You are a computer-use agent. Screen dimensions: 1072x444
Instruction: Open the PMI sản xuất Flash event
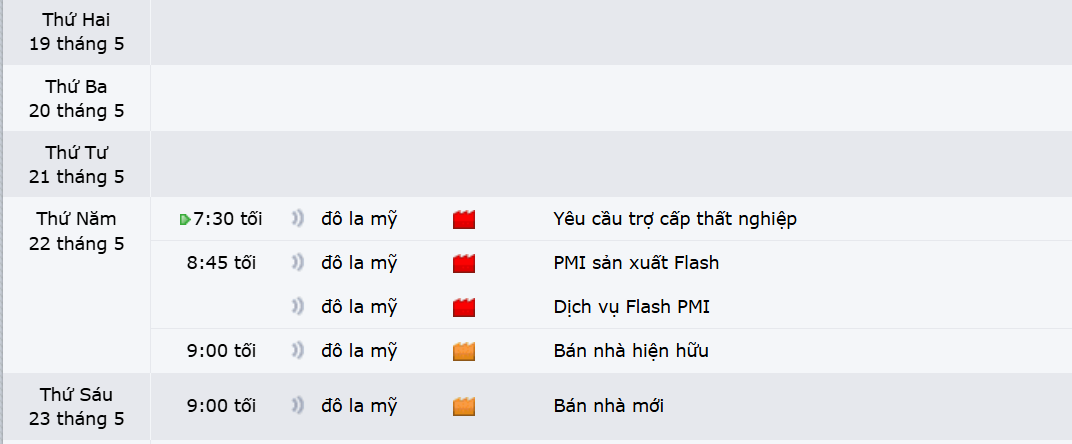[x=636, y=263]
